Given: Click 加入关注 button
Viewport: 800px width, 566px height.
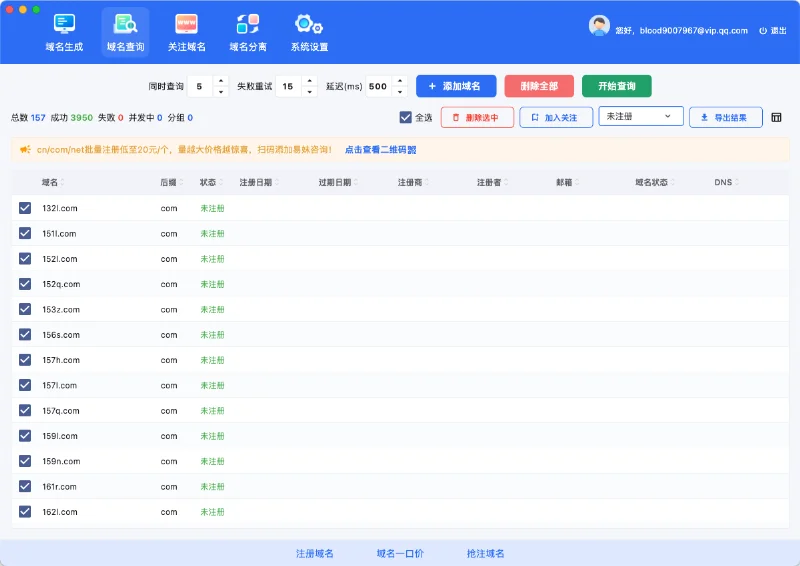Looking at the screenshot, I should pyautogui.click(x=556, y=117).
